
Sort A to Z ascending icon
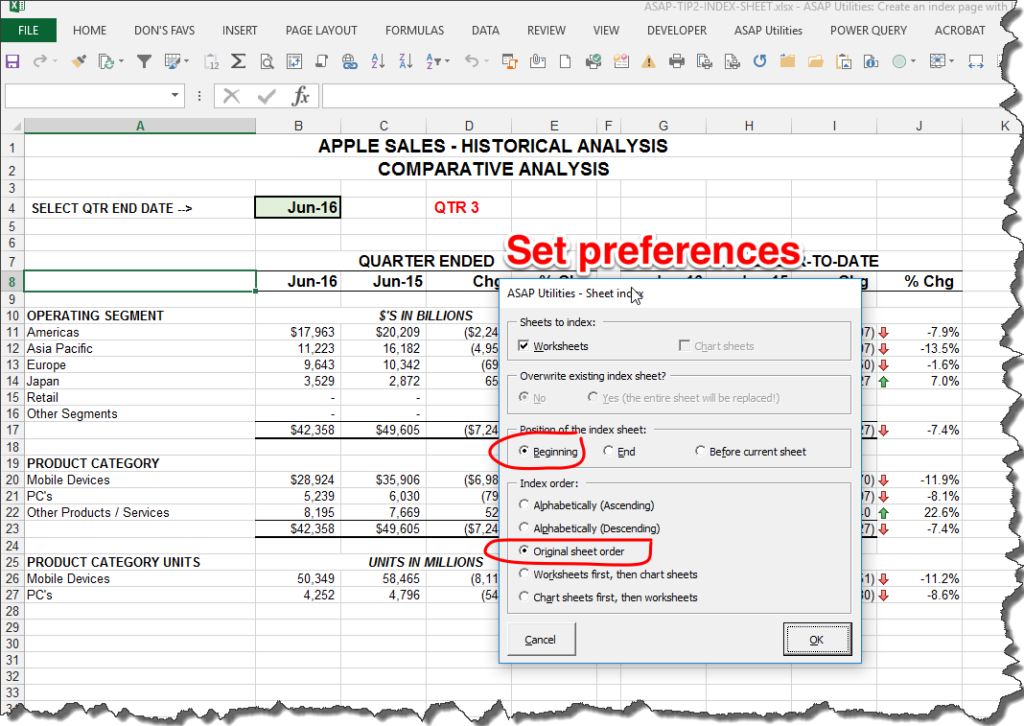click(377, 61)
